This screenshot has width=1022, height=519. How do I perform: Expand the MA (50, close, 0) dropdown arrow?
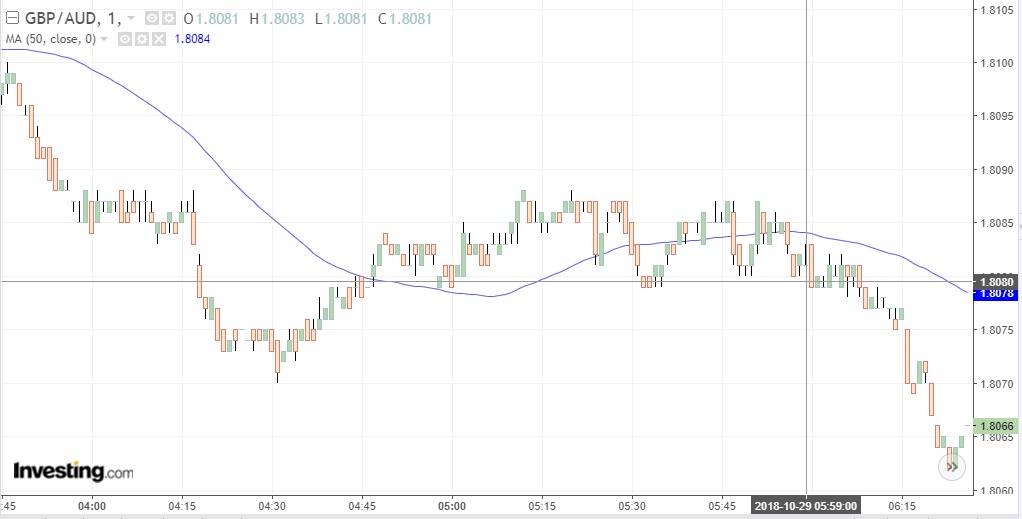[104, 39]
